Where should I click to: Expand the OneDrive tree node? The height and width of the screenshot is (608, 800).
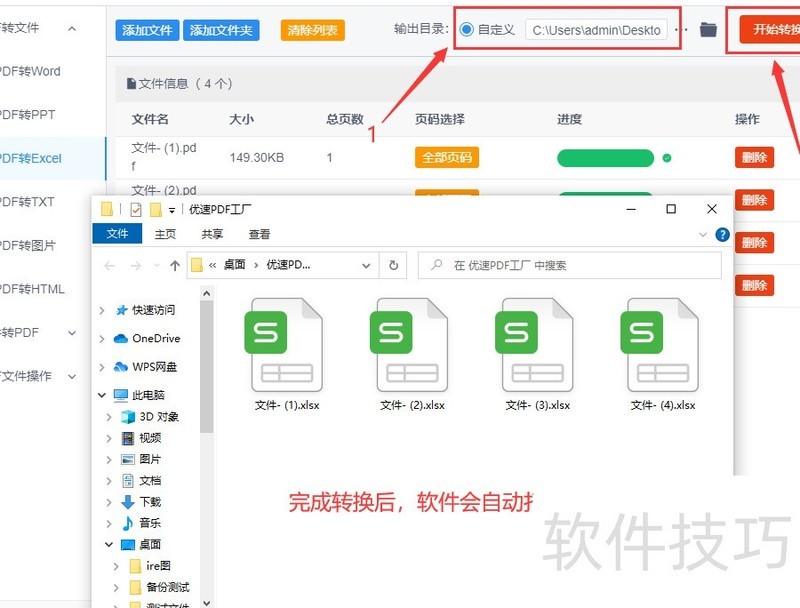pyautogui.click(x=102, y=339)
